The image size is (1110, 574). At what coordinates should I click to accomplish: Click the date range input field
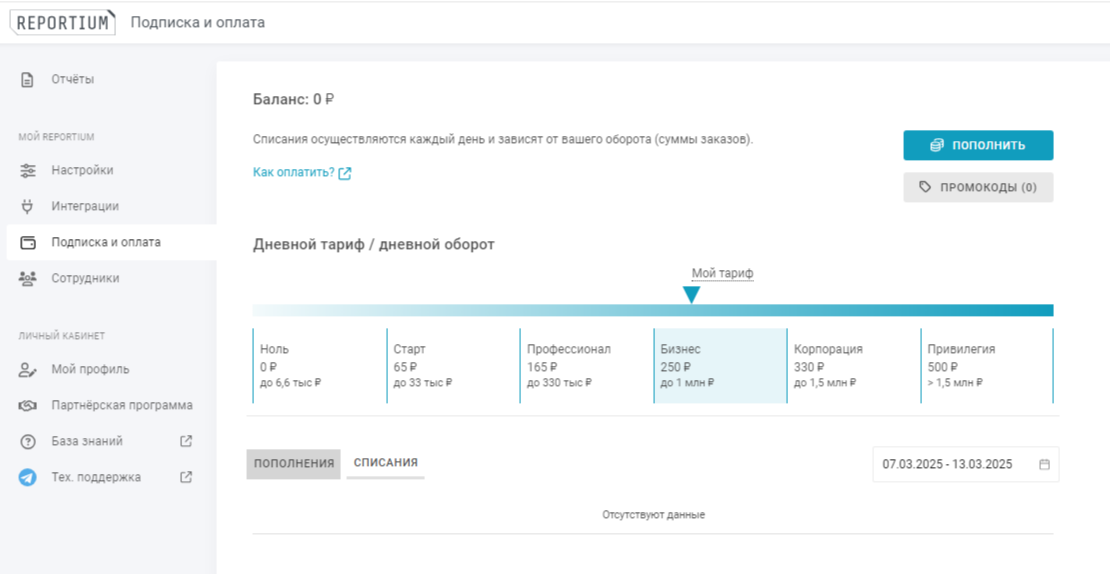(x=947, y=465)
